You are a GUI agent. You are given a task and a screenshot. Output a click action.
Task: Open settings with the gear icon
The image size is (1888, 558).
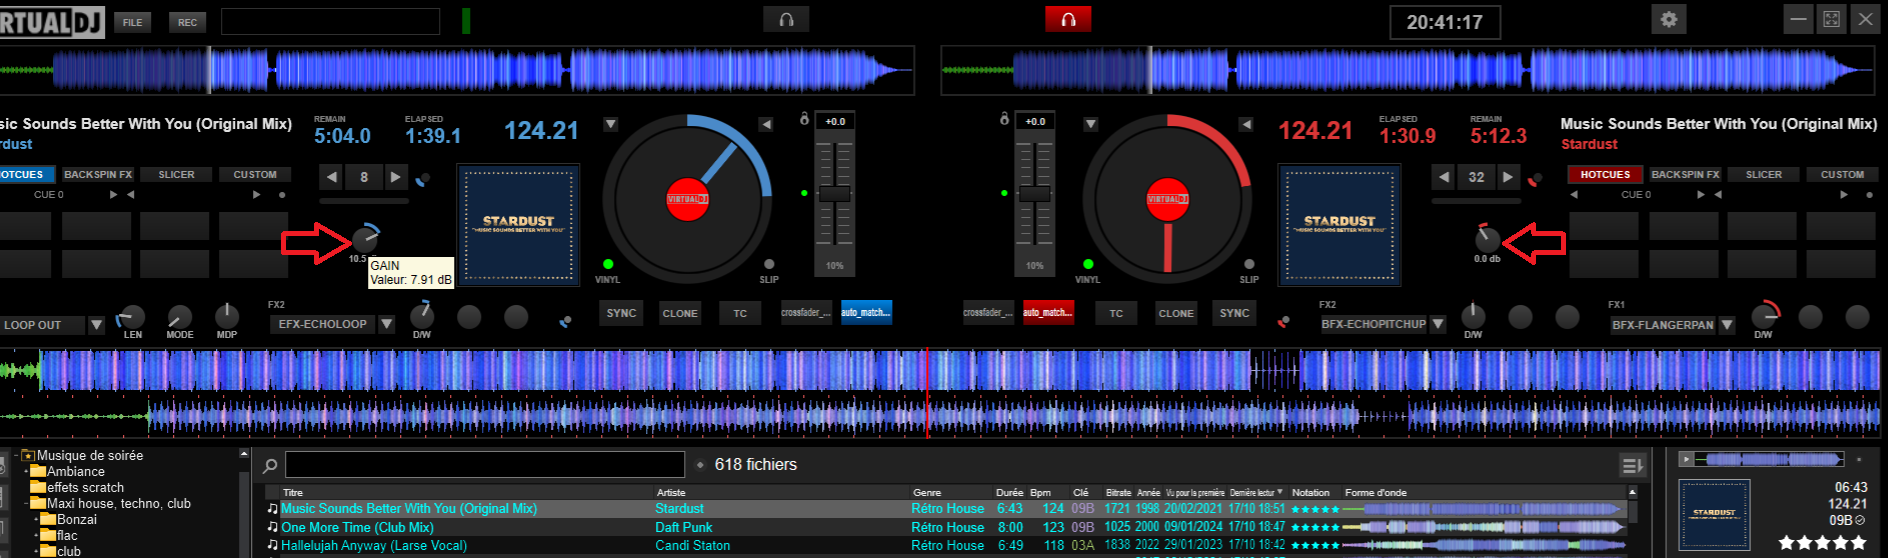pos(1669,19)
